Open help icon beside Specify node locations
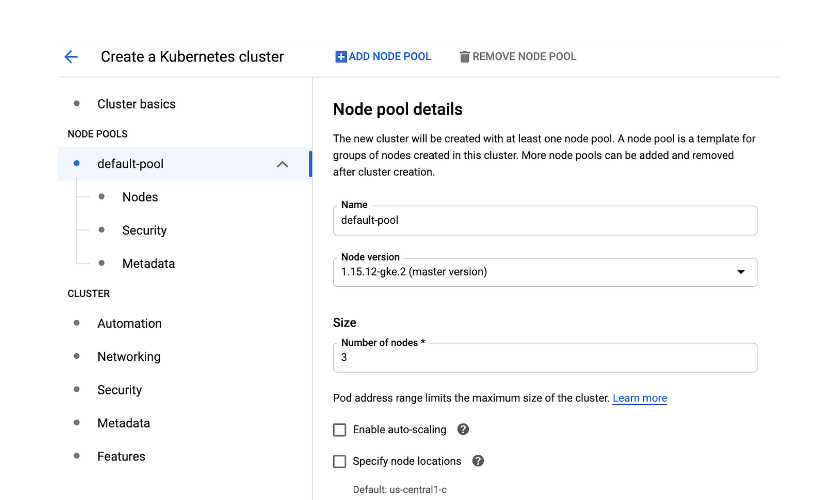The height and width of the screenshot is (500, 836). point(478,461)
